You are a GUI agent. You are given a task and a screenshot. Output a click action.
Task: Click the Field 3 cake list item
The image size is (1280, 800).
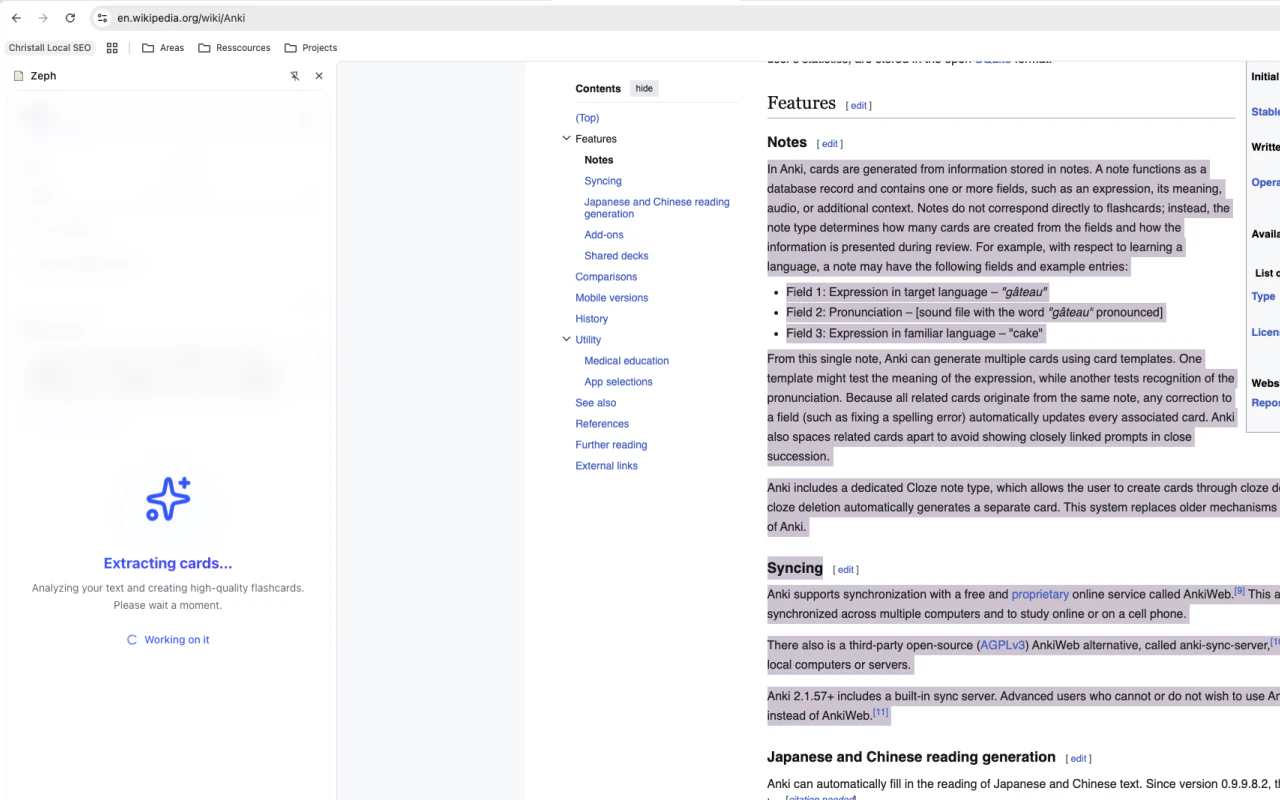point(914,333)
